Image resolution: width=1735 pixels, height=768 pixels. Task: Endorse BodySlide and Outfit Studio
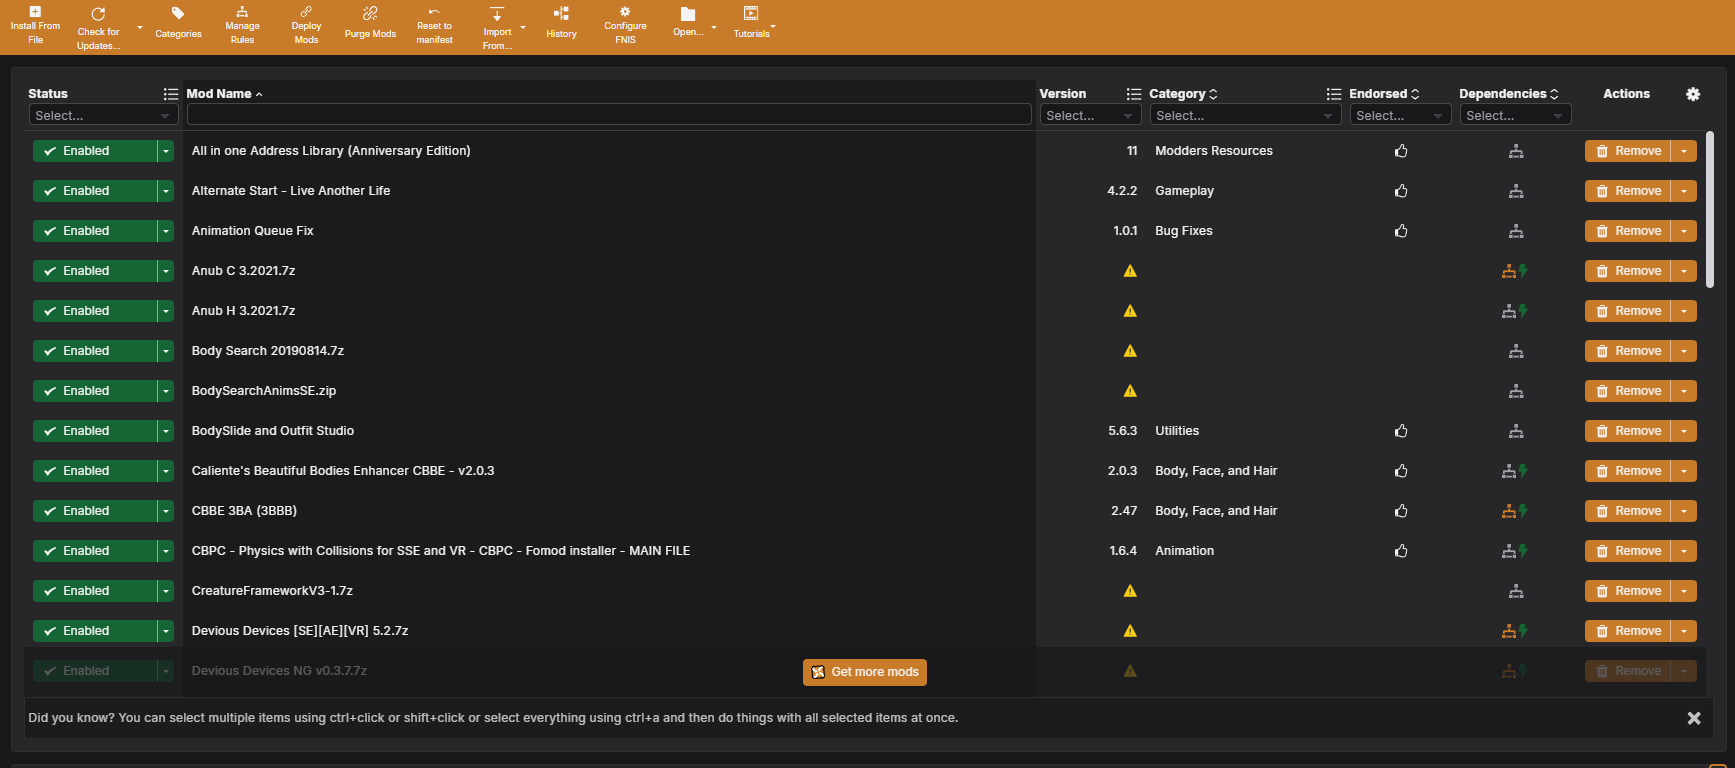click(x=1401, y=431)
